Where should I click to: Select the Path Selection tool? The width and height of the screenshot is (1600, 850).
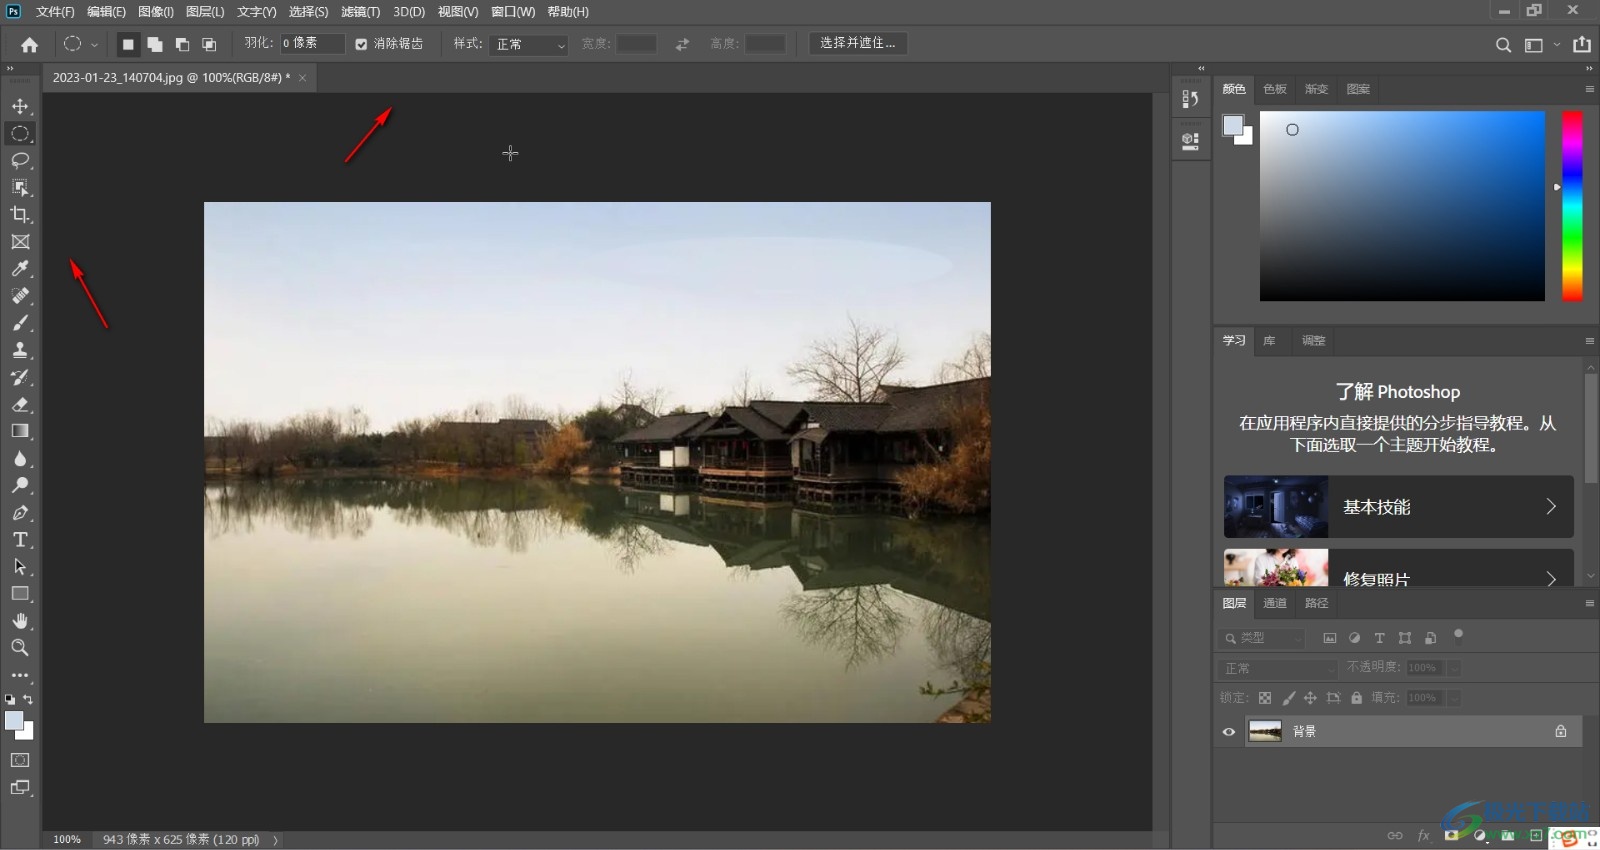point(20,566)
